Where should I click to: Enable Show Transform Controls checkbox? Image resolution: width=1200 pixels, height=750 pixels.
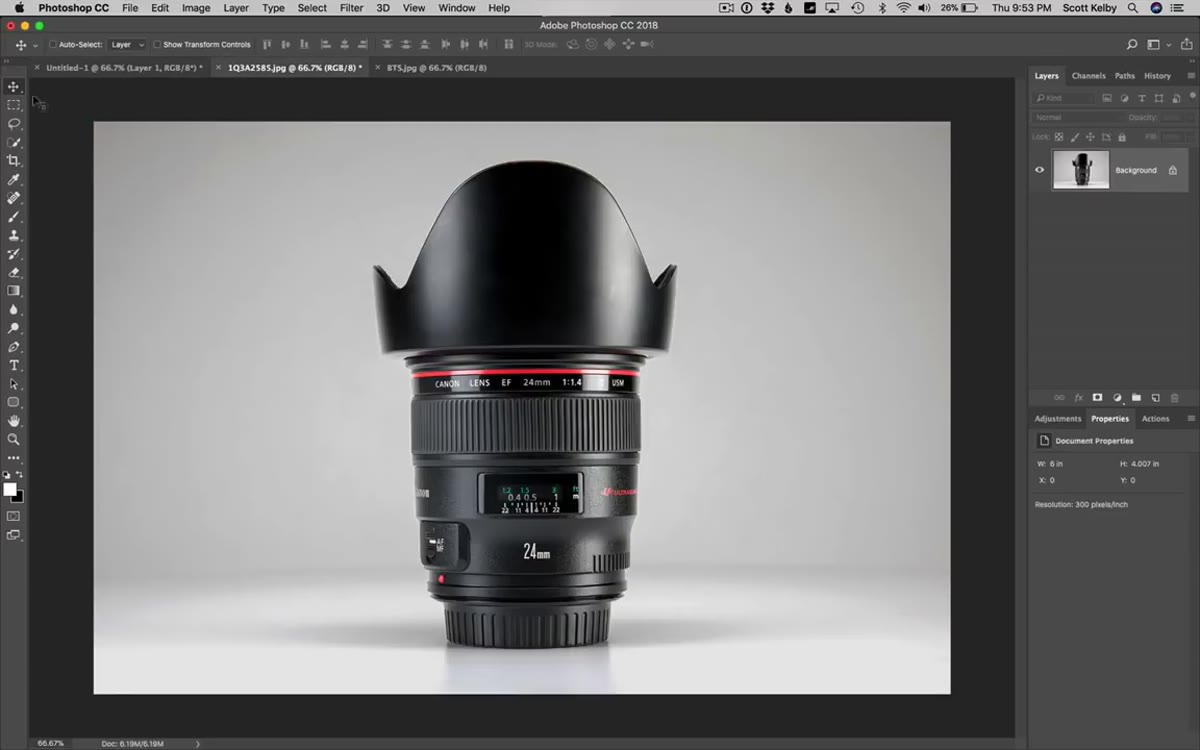pyautogui.click(x=157, y=45)
